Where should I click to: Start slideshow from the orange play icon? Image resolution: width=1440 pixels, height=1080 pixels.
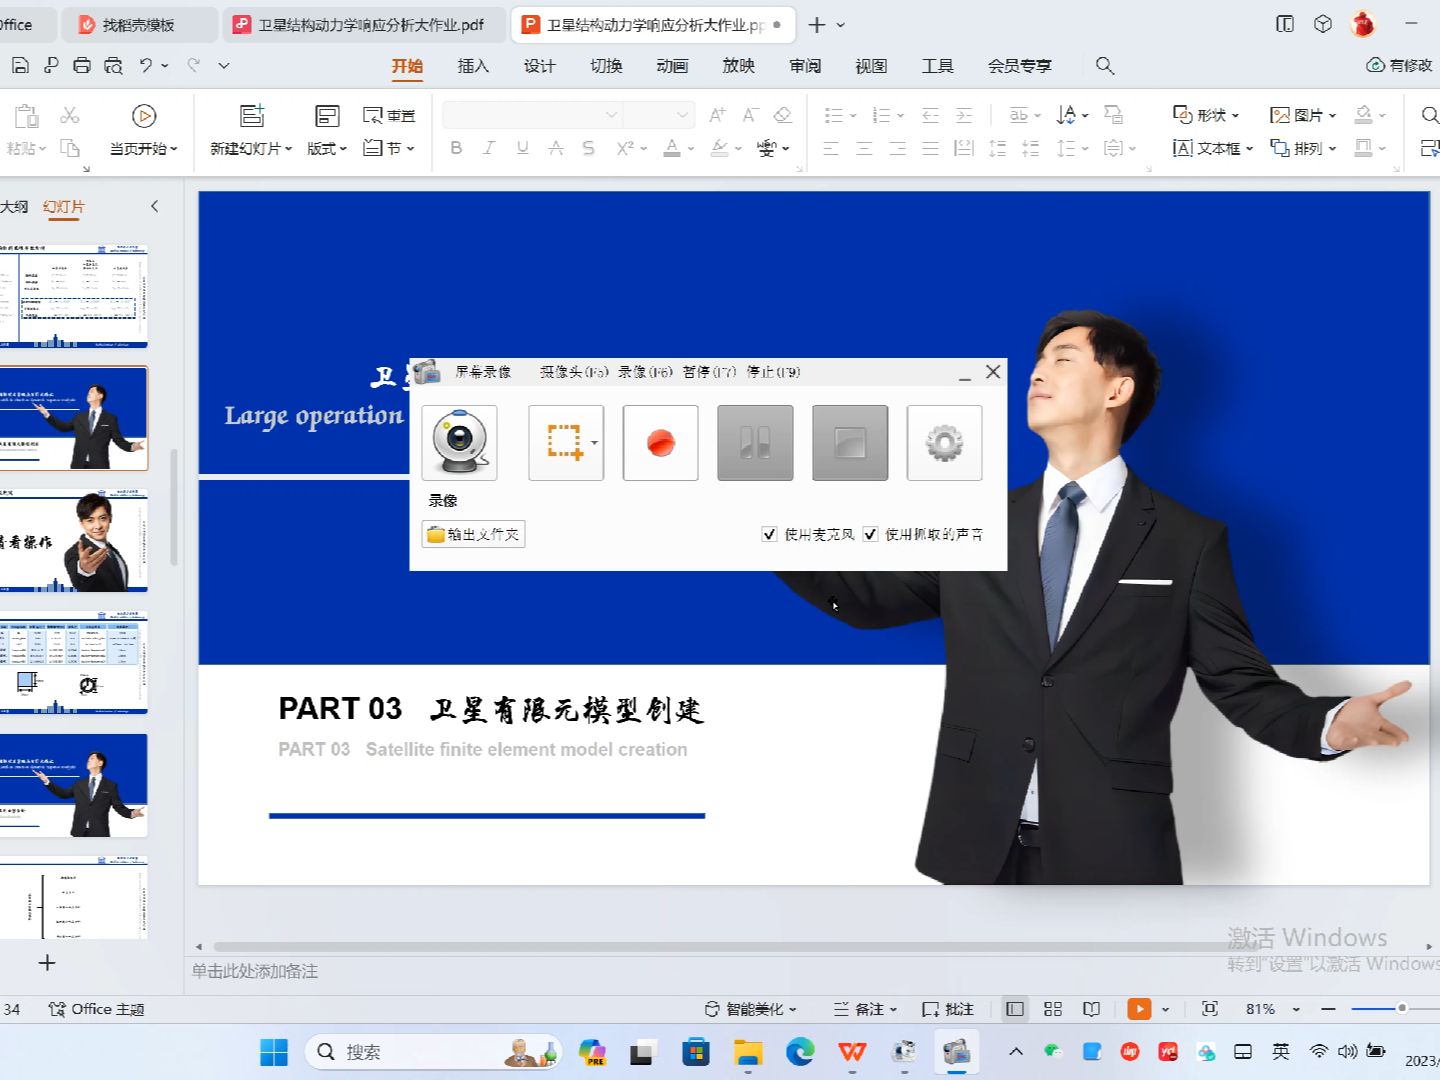pyautogui.click(x=1140, y=1008)
